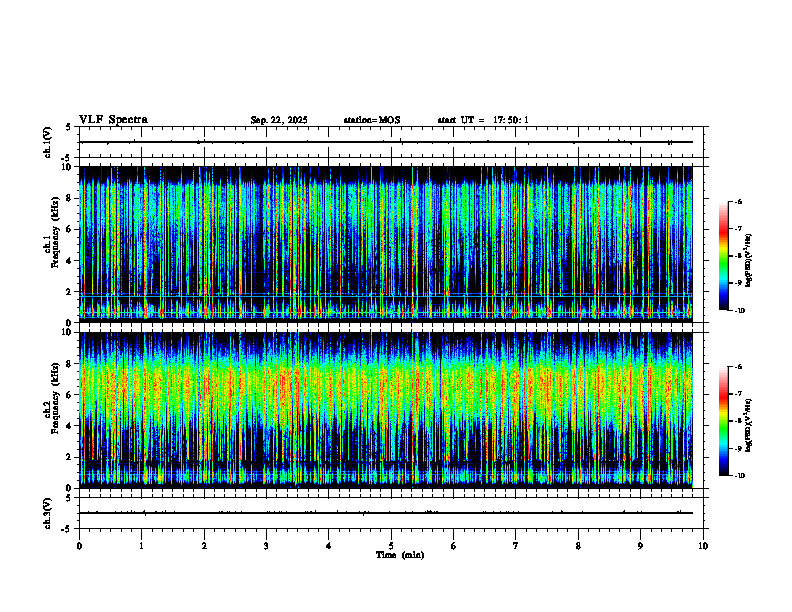The image size is (792, 612).
Task: Click the "start UT = 17:50: 1" header text
Action: pyautogui.click(x=483, y=120)
